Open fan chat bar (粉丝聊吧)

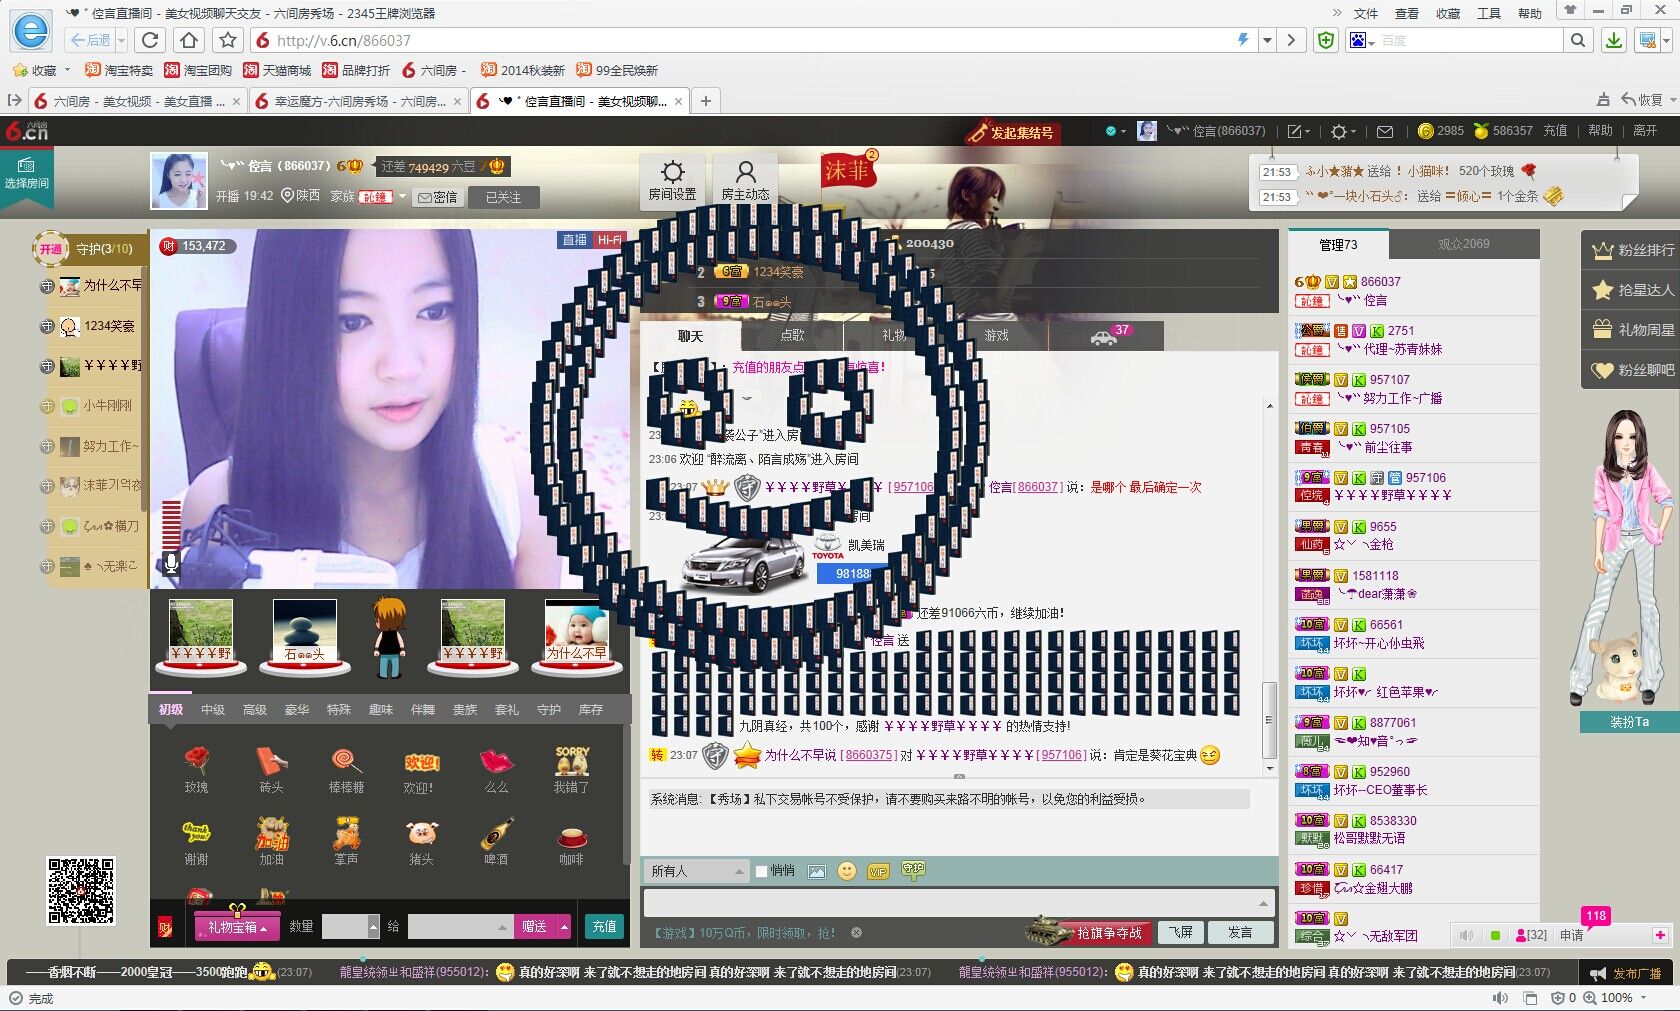[x=1633, y=370]
